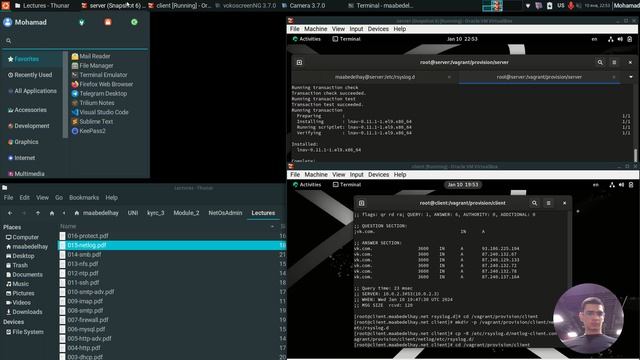Launch File Manager from the application menu
This screenshot has height=360, width=640.
(x=93, y=66)
